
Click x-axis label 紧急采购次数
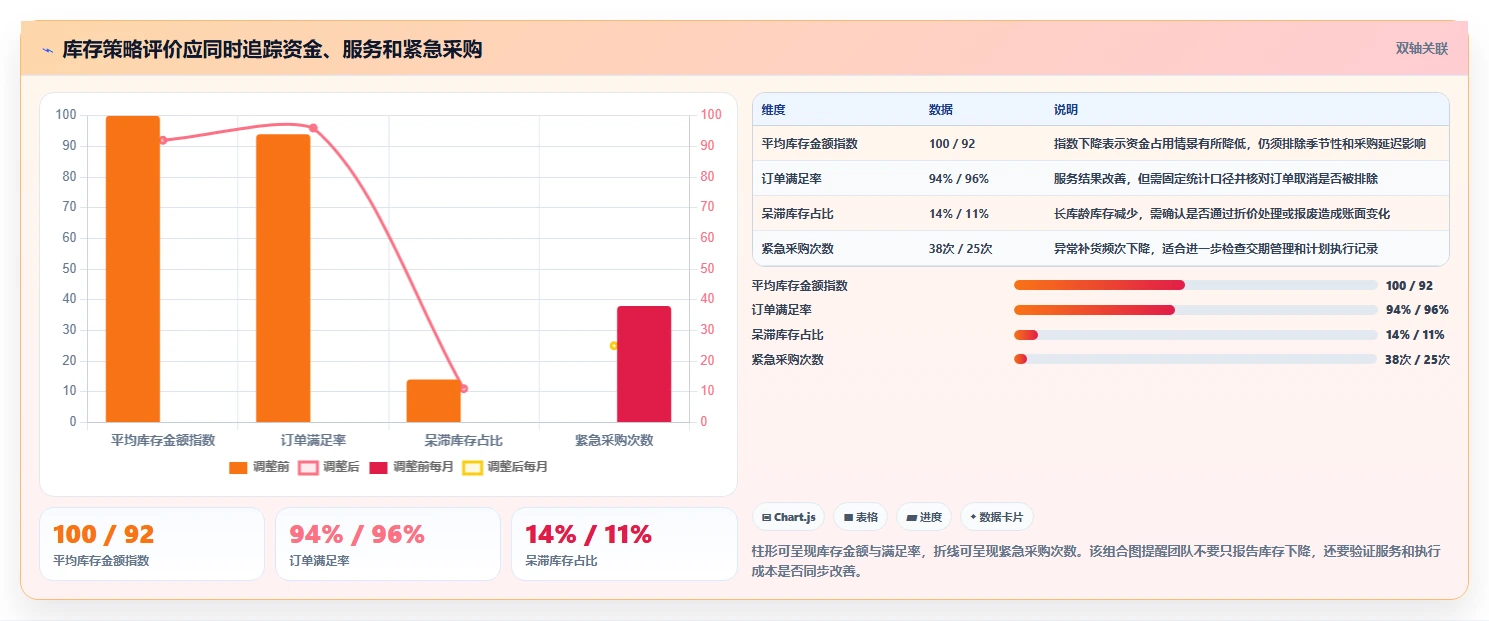pyautogui.click(x=614, y=440)
